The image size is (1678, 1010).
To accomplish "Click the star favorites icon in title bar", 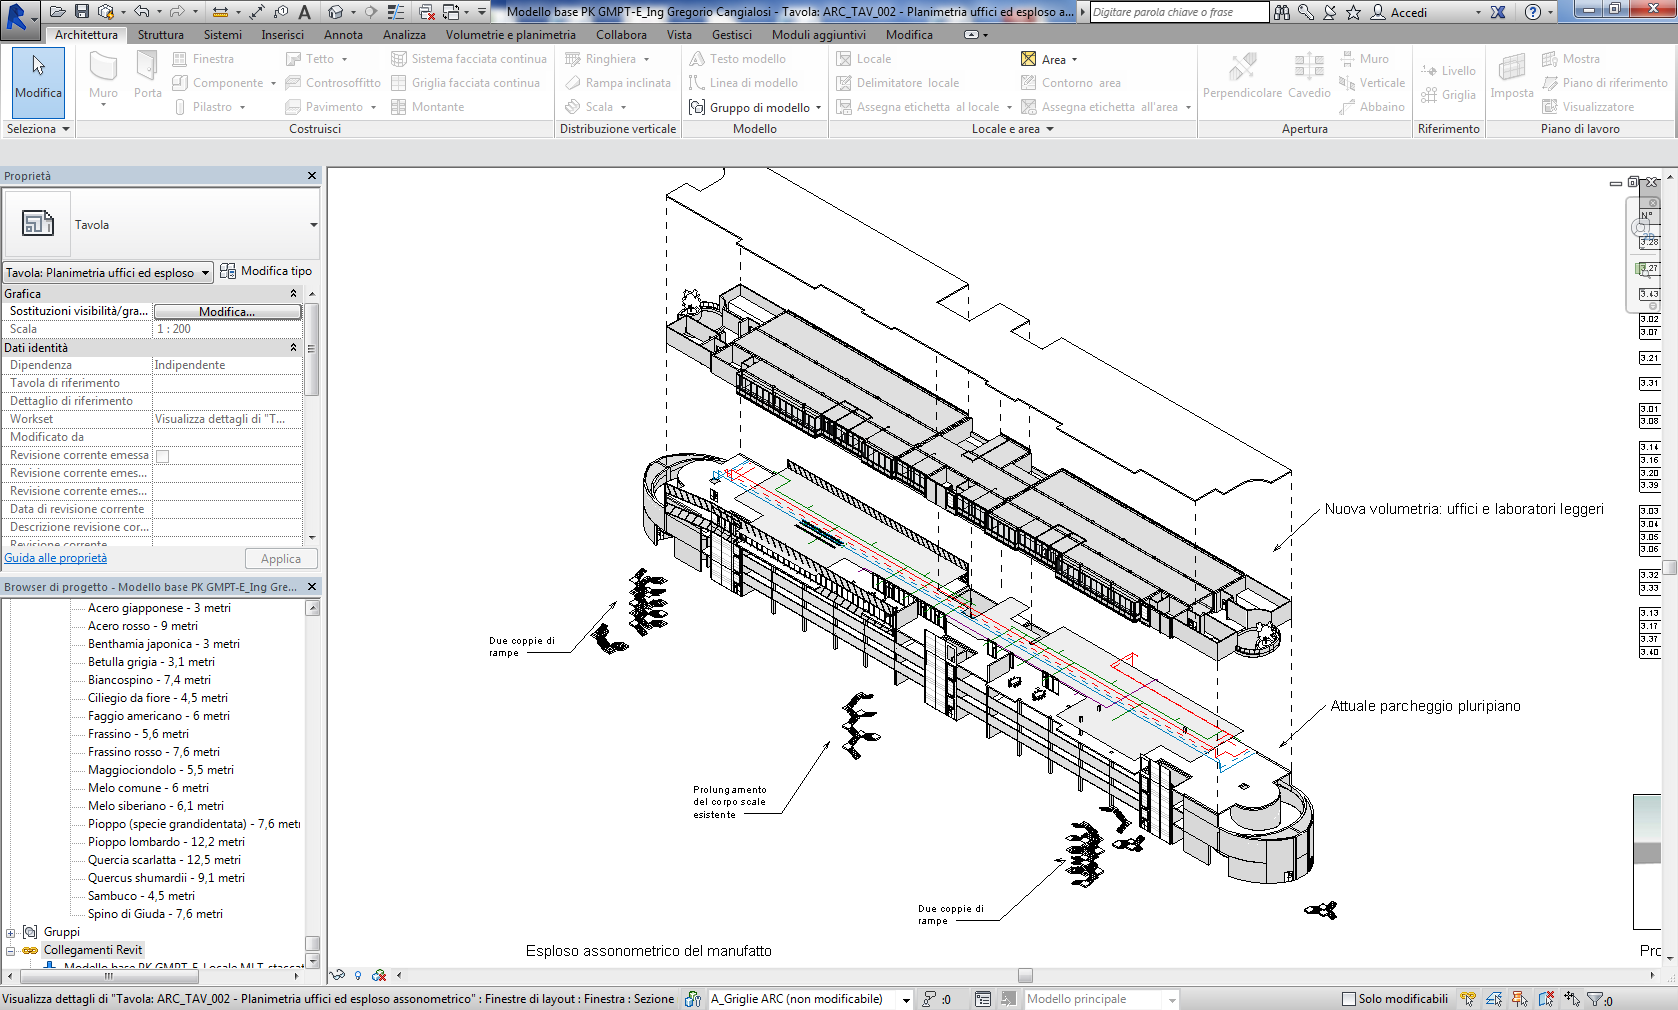I will (x=1353, y=12).
